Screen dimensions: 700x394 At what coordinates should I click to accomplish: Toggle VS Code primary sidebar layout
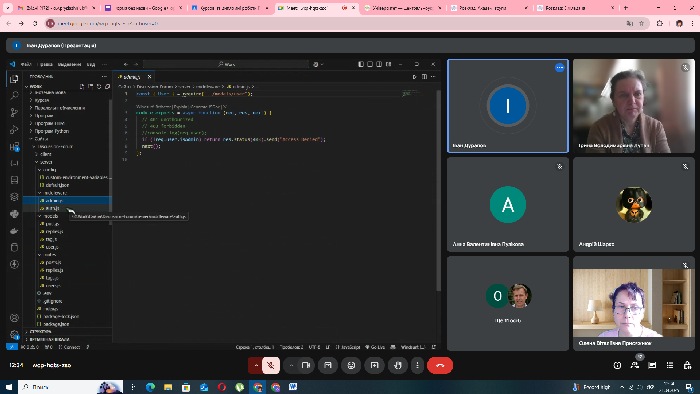click(x=361, y=64)
